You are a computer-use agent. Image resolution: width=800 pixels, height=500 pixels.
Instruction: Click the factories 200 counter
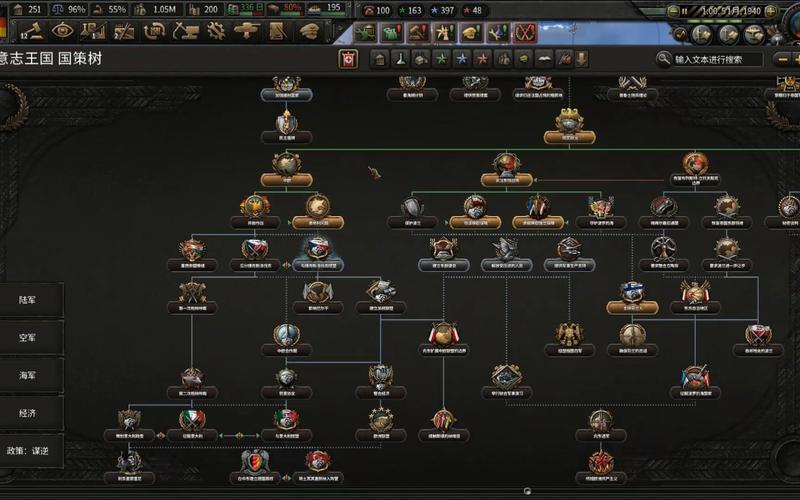(204, 9)
